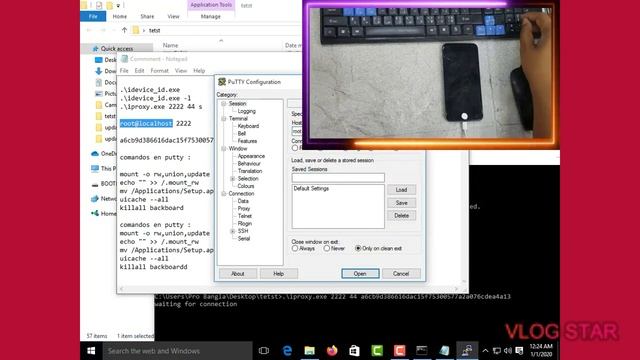Open the Manage tab under Application Tools

[211, 16]
